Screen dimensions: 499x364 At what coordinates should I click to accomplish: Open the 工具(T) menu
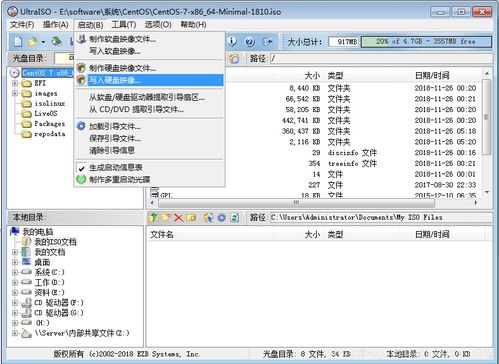point(123,25)
